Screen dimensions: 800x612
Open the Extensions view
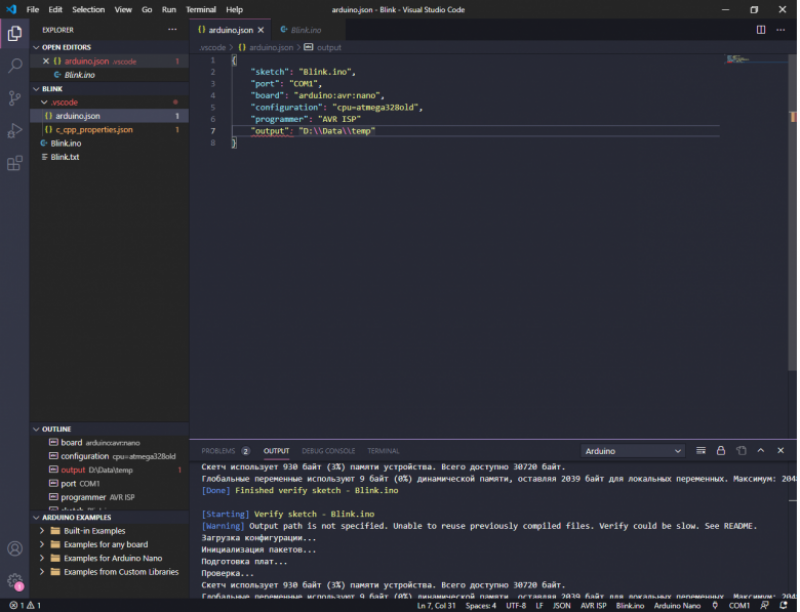[15, 163]
